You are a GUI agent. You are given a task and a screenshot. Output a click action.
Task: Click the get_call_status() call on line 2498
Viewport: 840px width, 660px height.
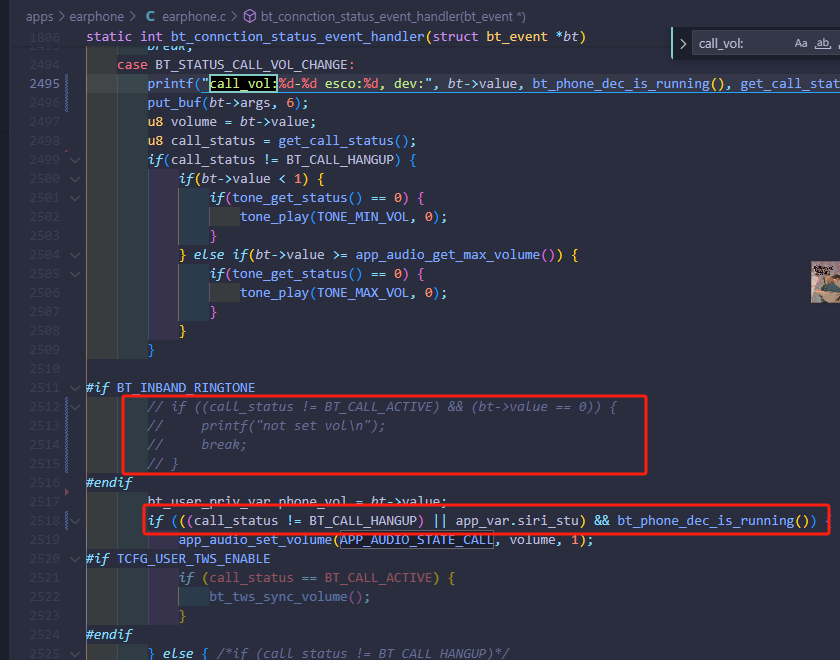coord(343,141)
